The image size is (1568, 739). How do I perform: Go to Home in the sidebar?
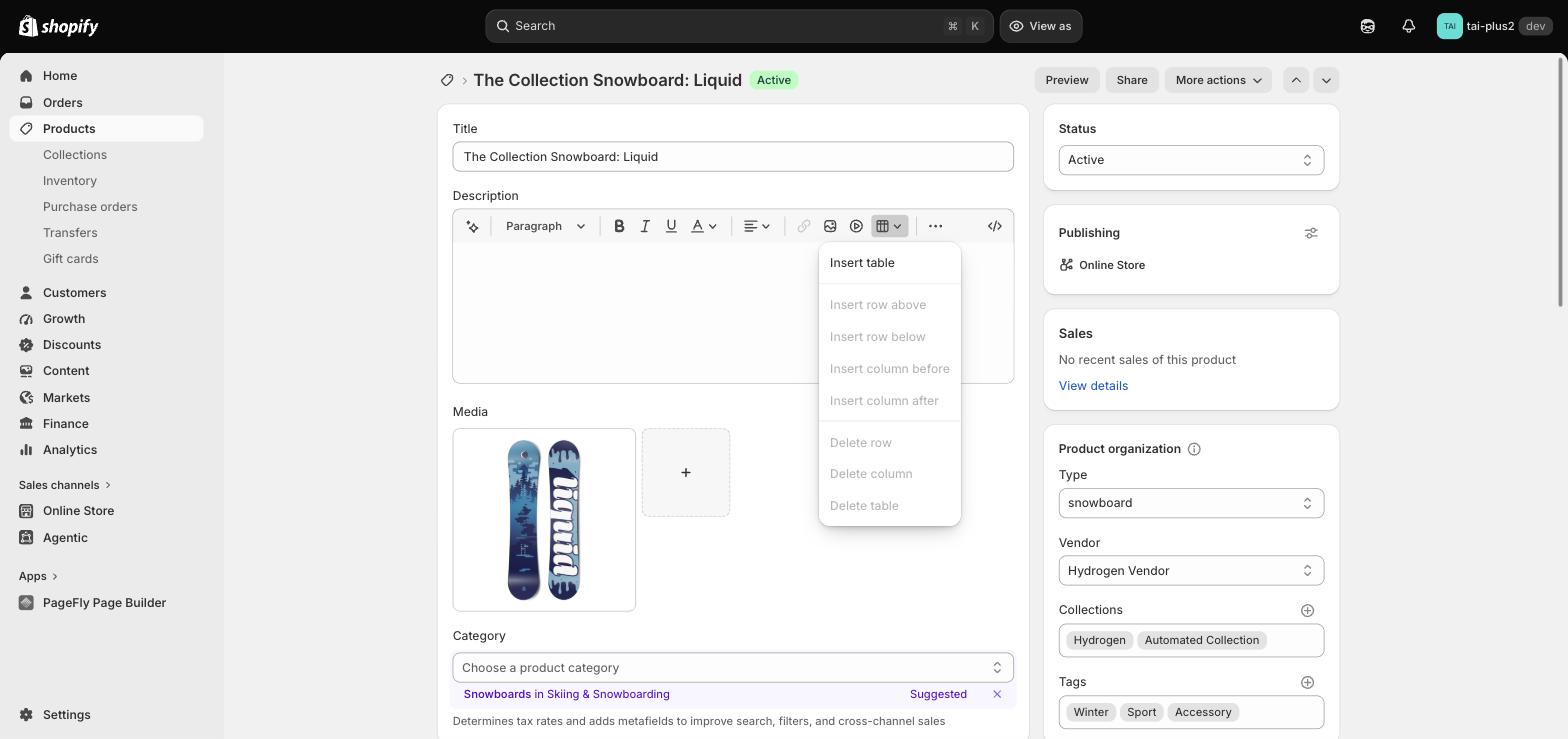point(106,76)
